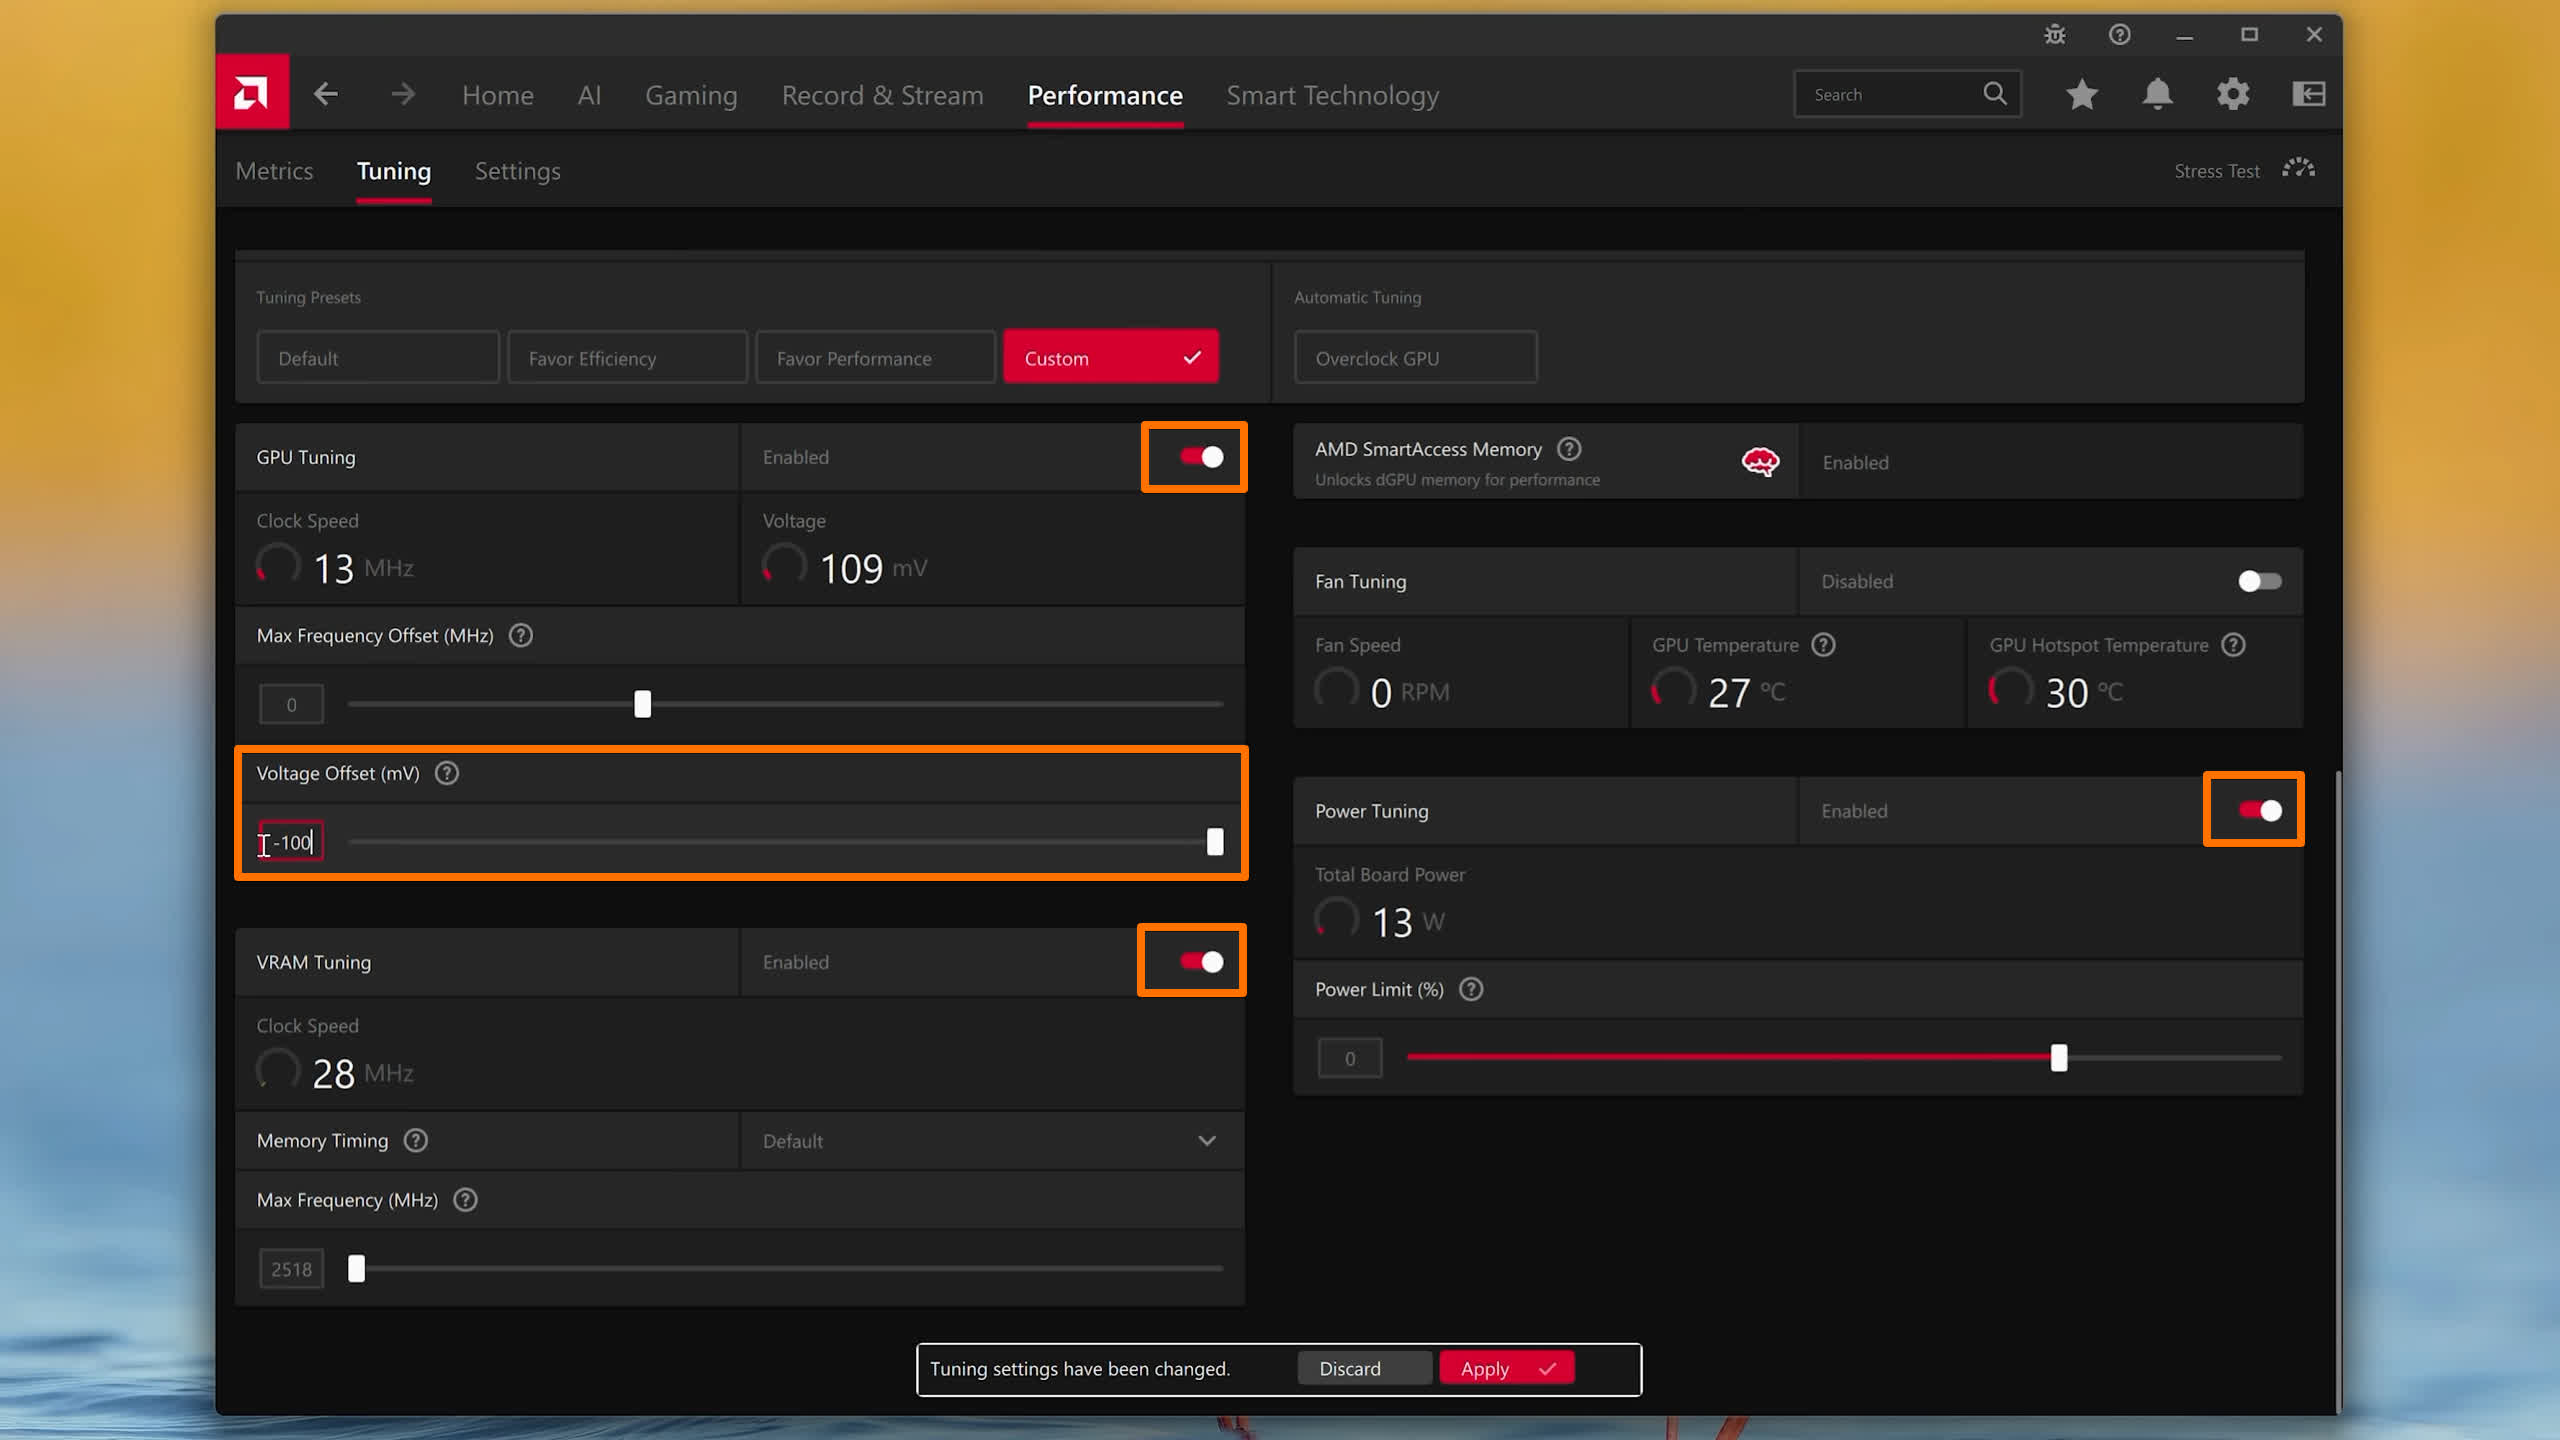This screenshot has width=2560, height=1440.
Task: Click the VRAM Max Frequency value box
Action: coord(291,1269)
